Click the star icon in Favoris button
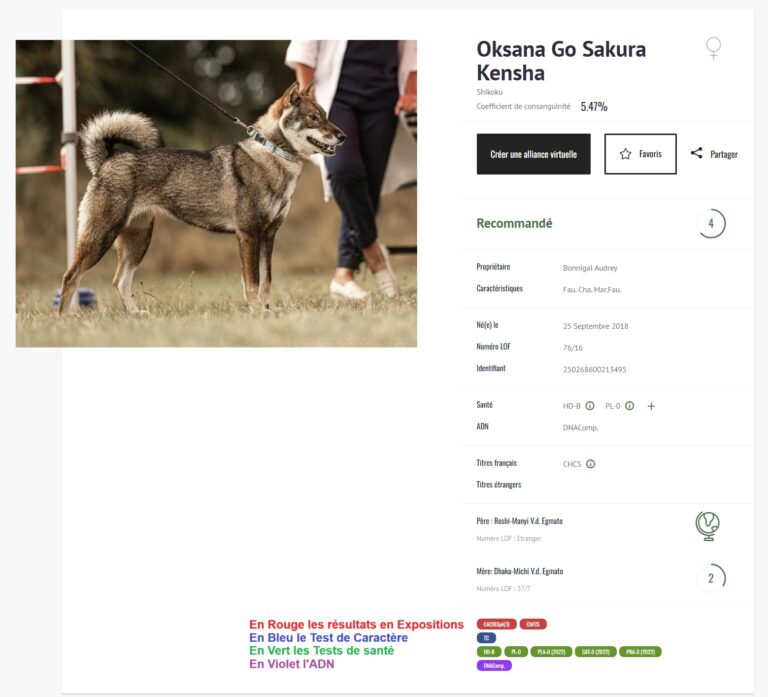This screenshot has width=768, height=697. pyautogui.click(x=625, y=154)
